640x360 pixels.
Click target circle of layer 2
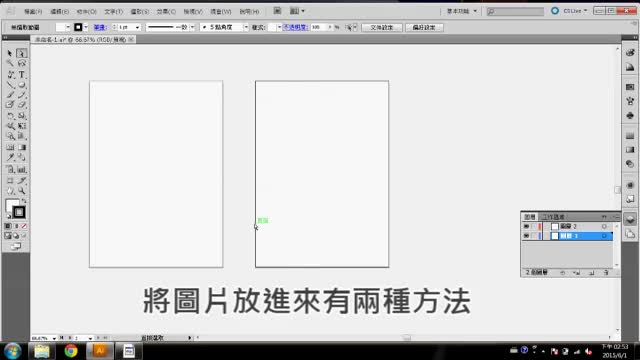click(604, 226)
